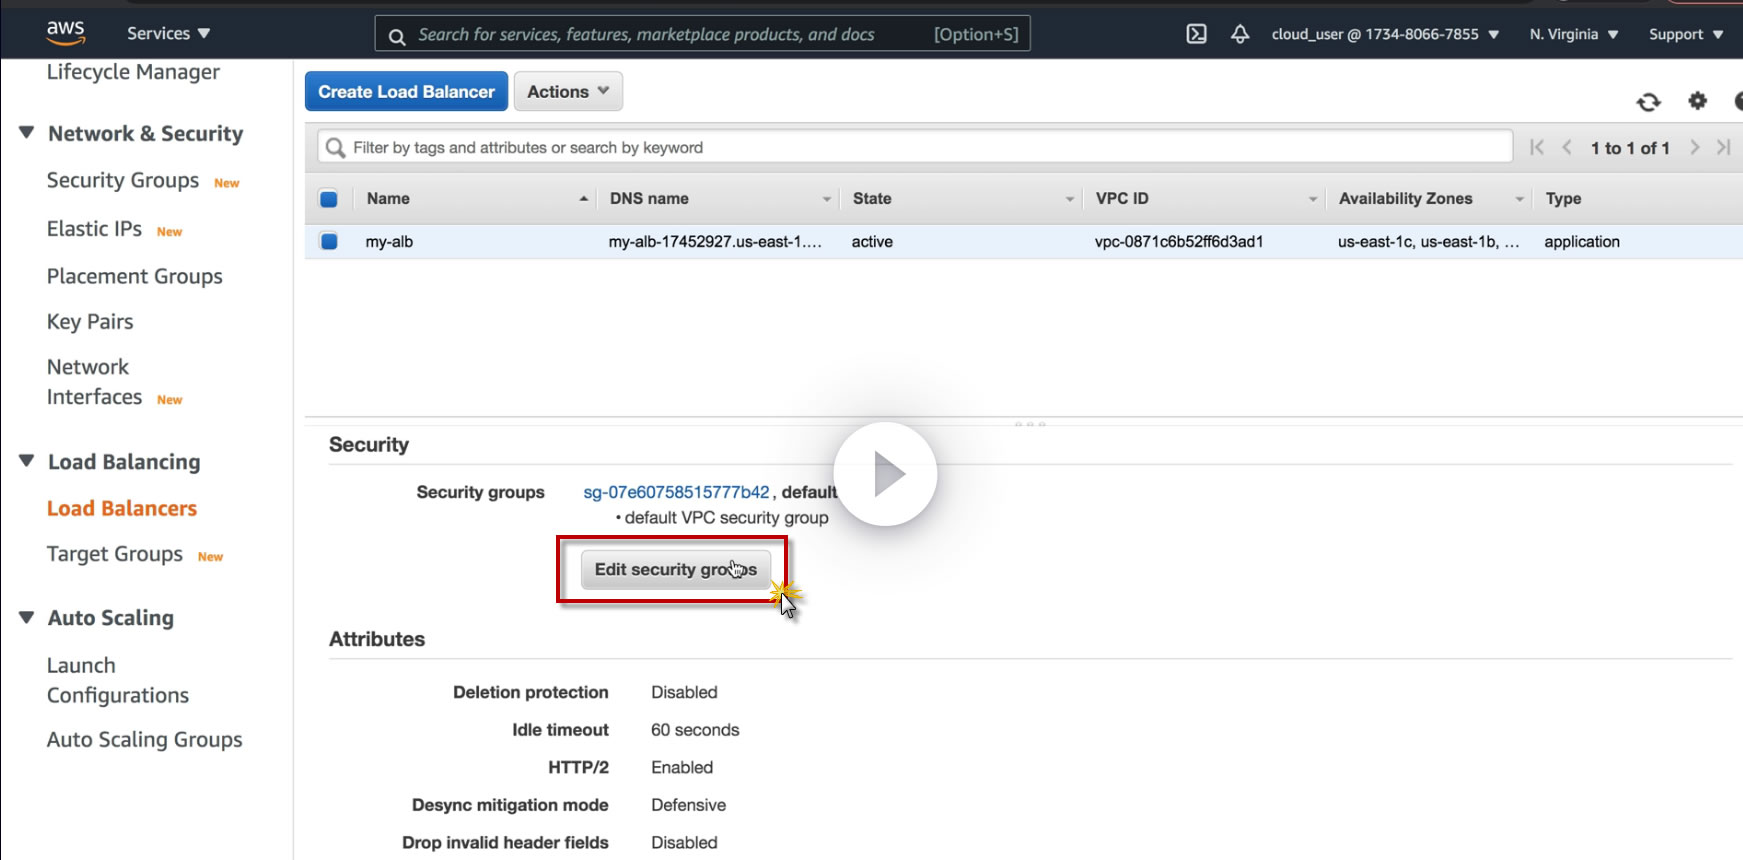This screenshot has height=860, width=1743.
Task: Navigate to Placement Groups
Action: tap(135, 276)
